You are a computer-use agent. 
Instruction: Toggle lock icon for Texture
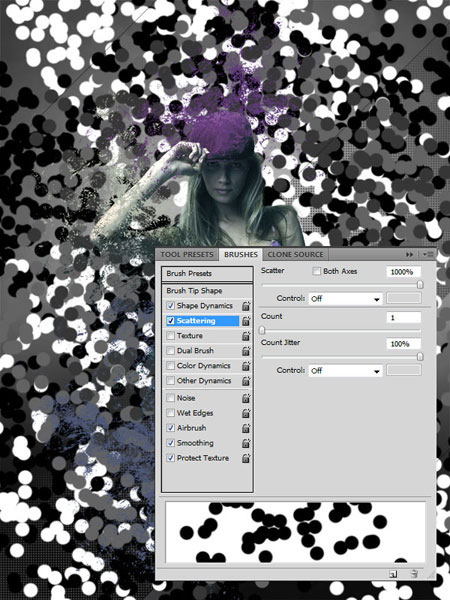click(x=246, y=336)
